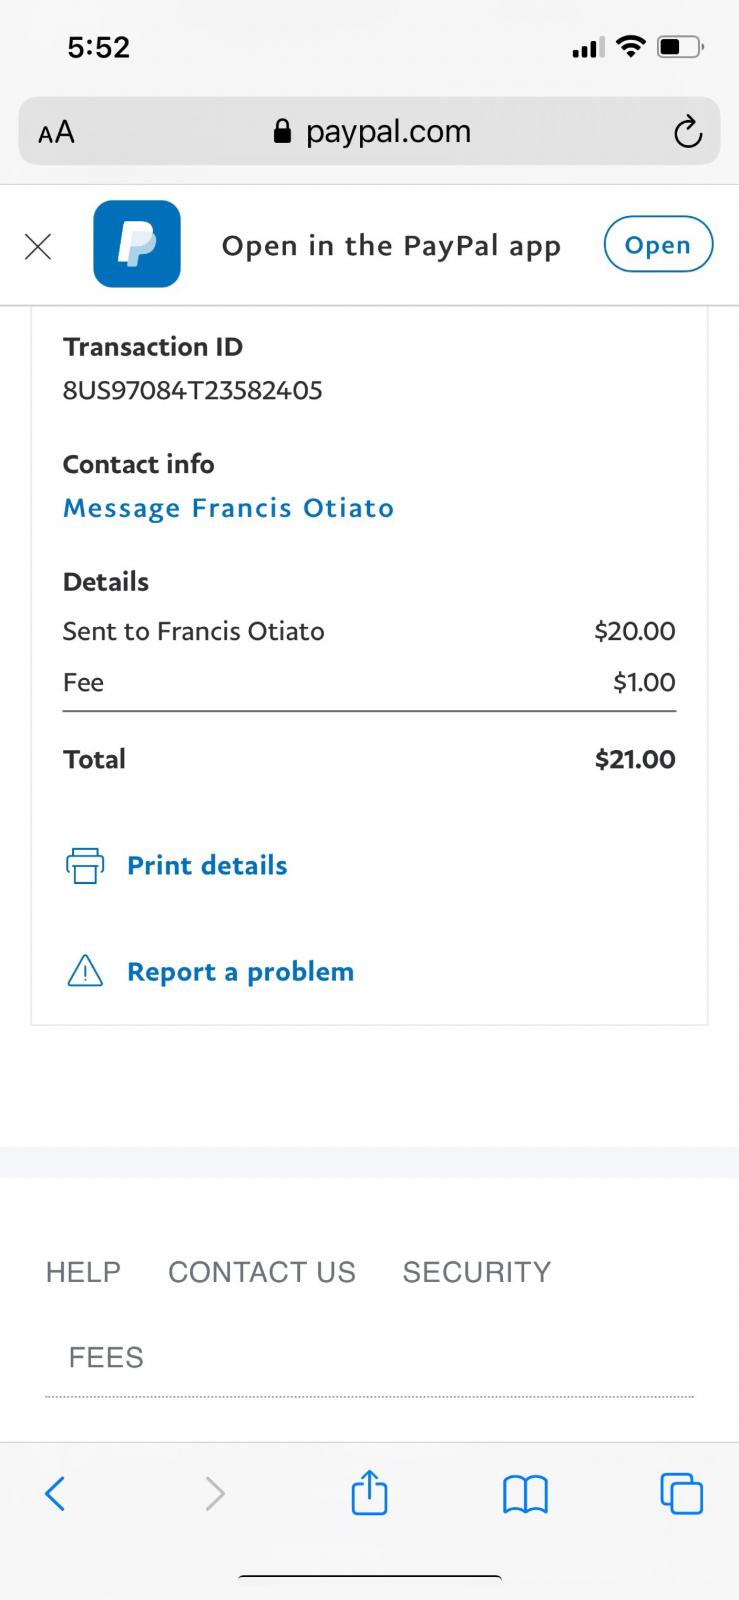Image resolution: width=739 pixels, height=1600 pixels.
Task: Tap the paypal.com address field
Action: coord(372,132)
